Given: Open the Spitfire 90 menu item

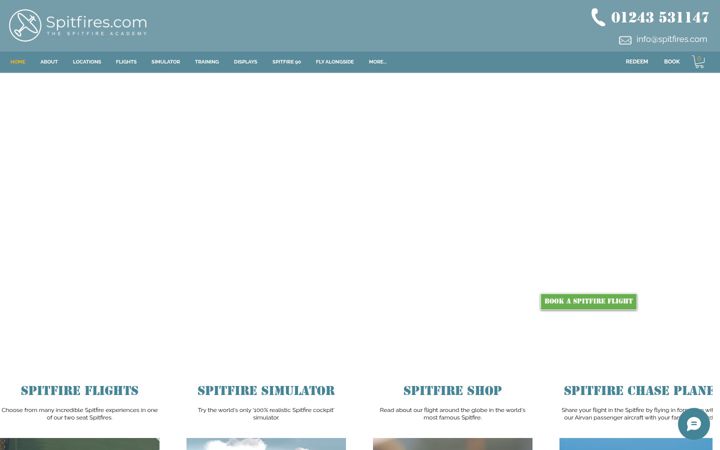Looking at the screenshot, I should pos(287,62).
